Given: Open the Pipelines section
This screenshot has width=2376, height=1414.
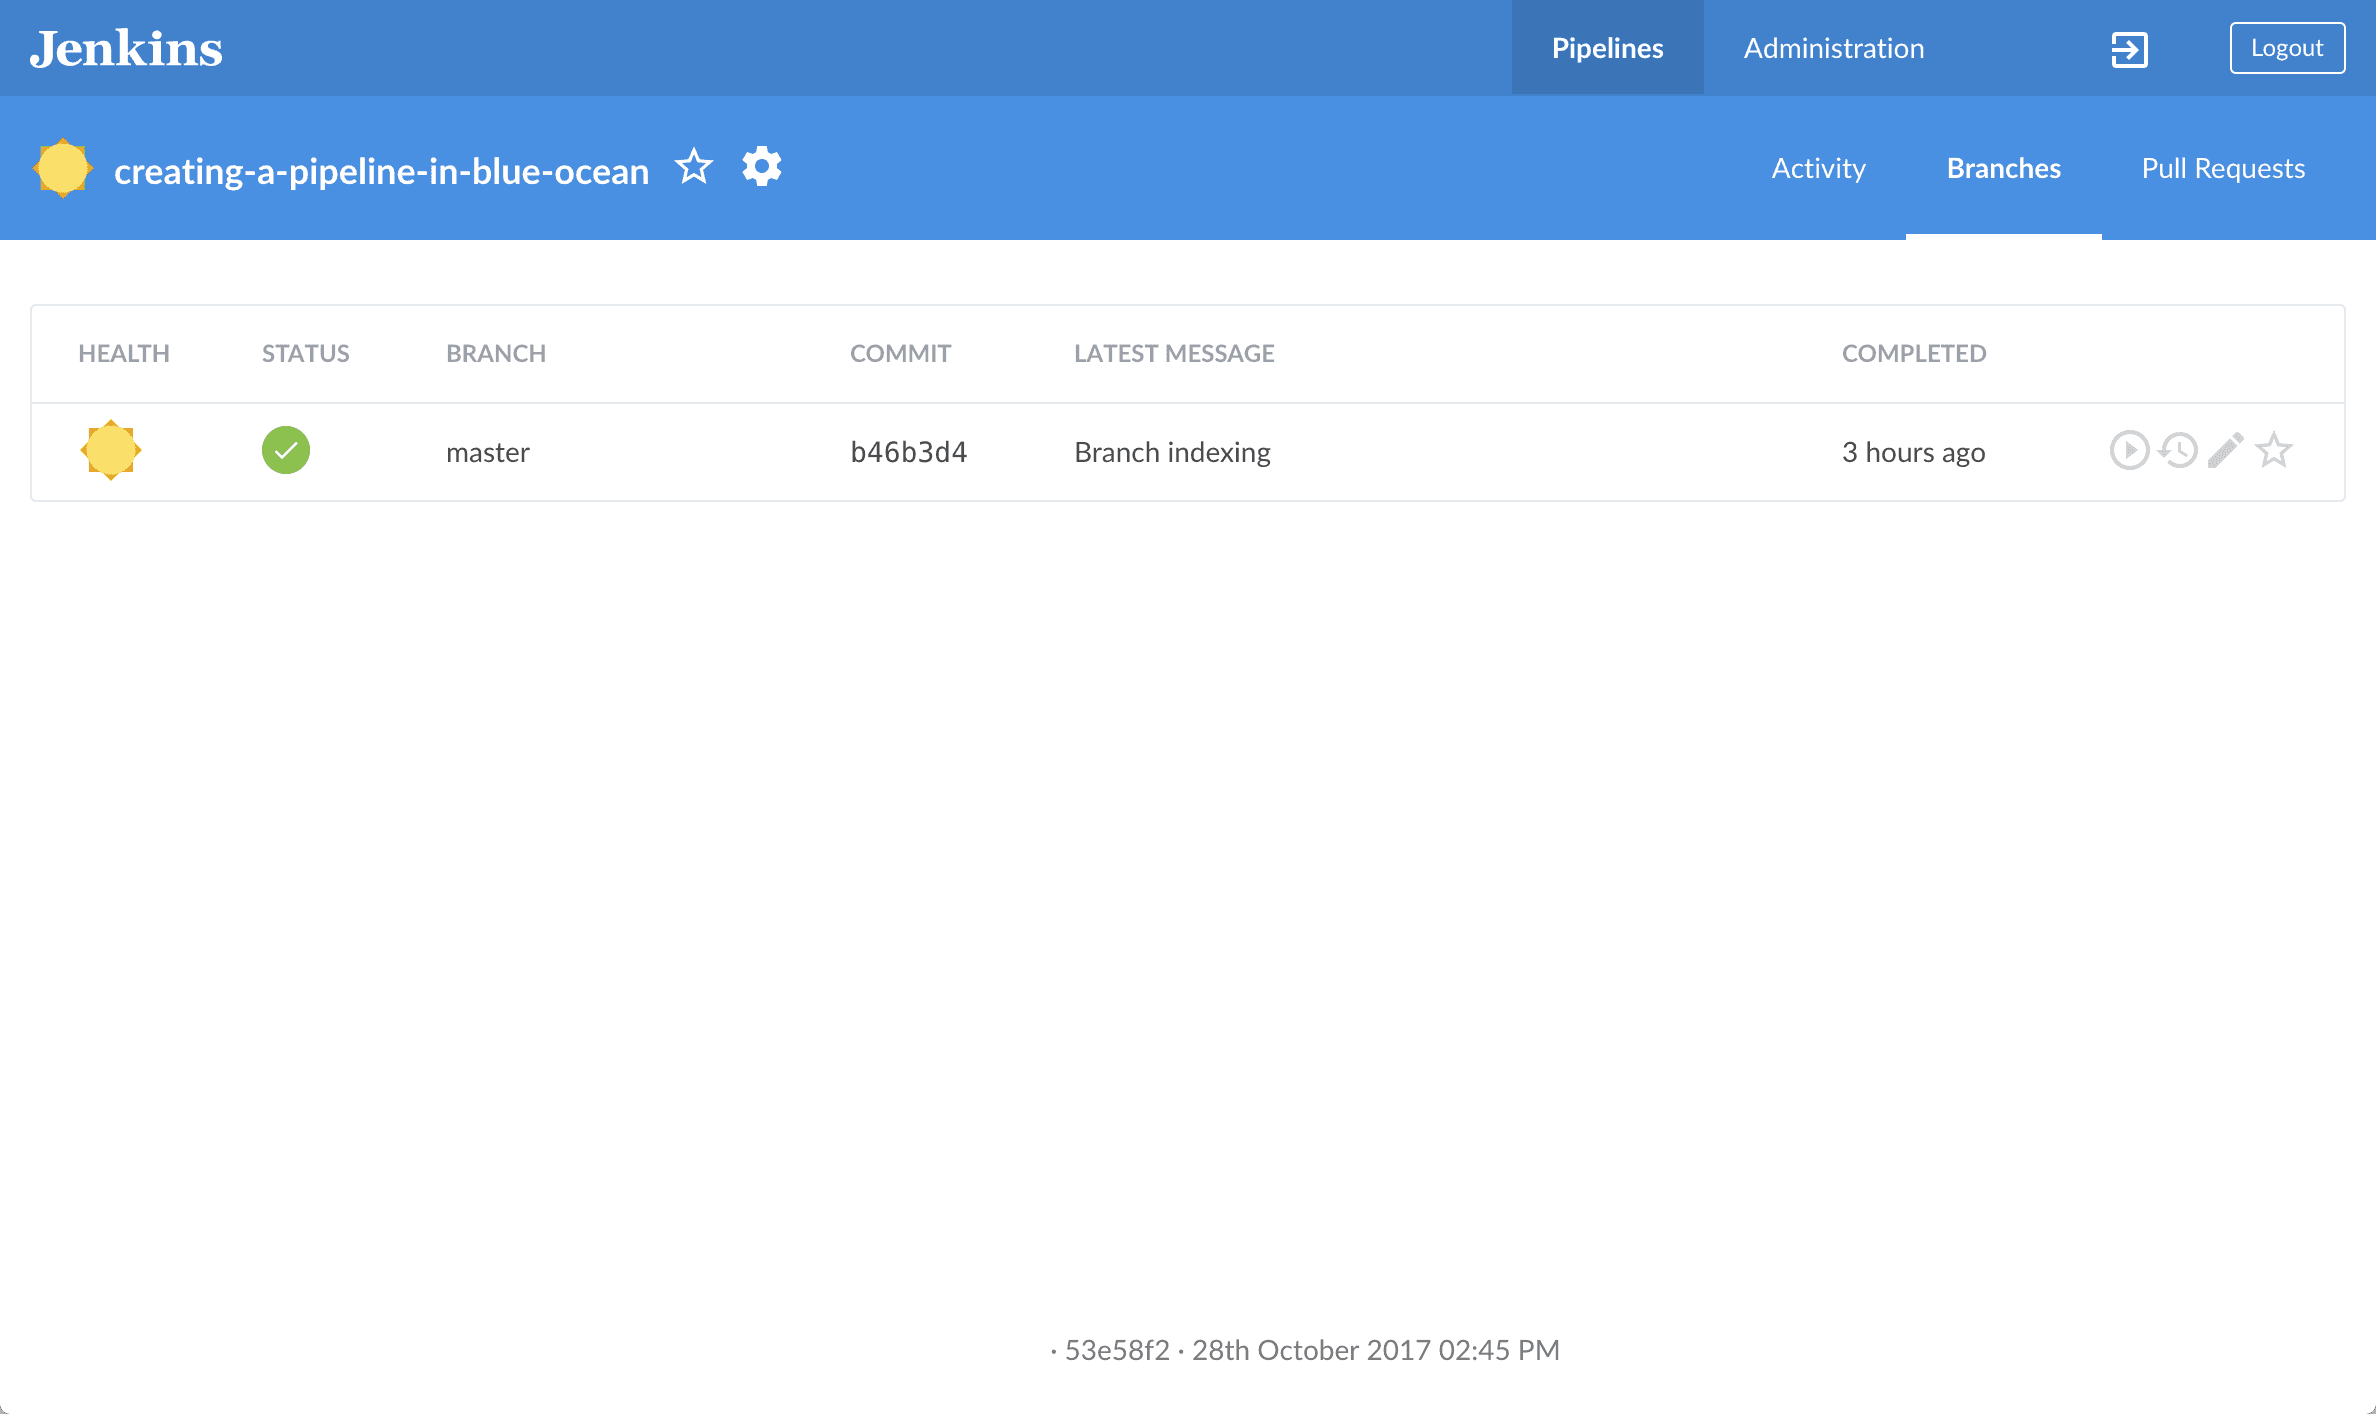Looking at the screenshot, I should click(1607, 47).
